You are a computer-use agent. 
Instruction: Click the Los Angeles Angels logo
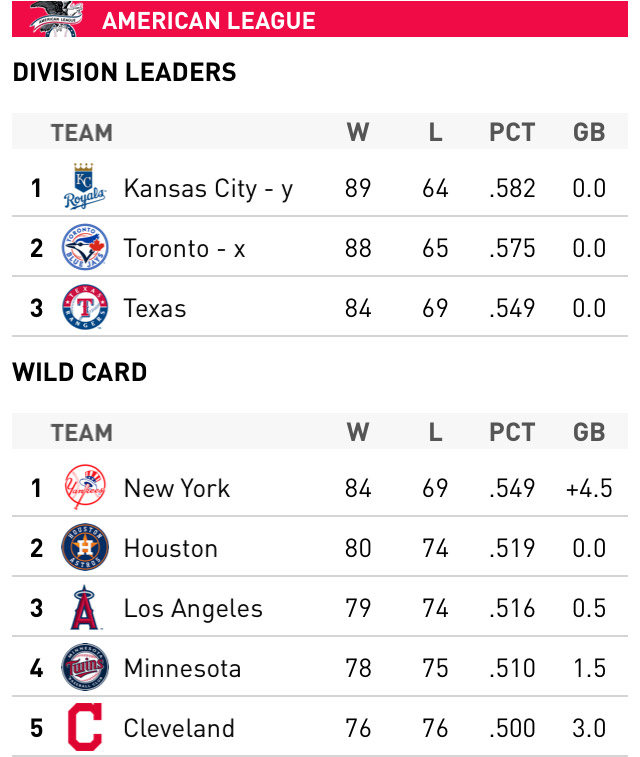(84, 608)
